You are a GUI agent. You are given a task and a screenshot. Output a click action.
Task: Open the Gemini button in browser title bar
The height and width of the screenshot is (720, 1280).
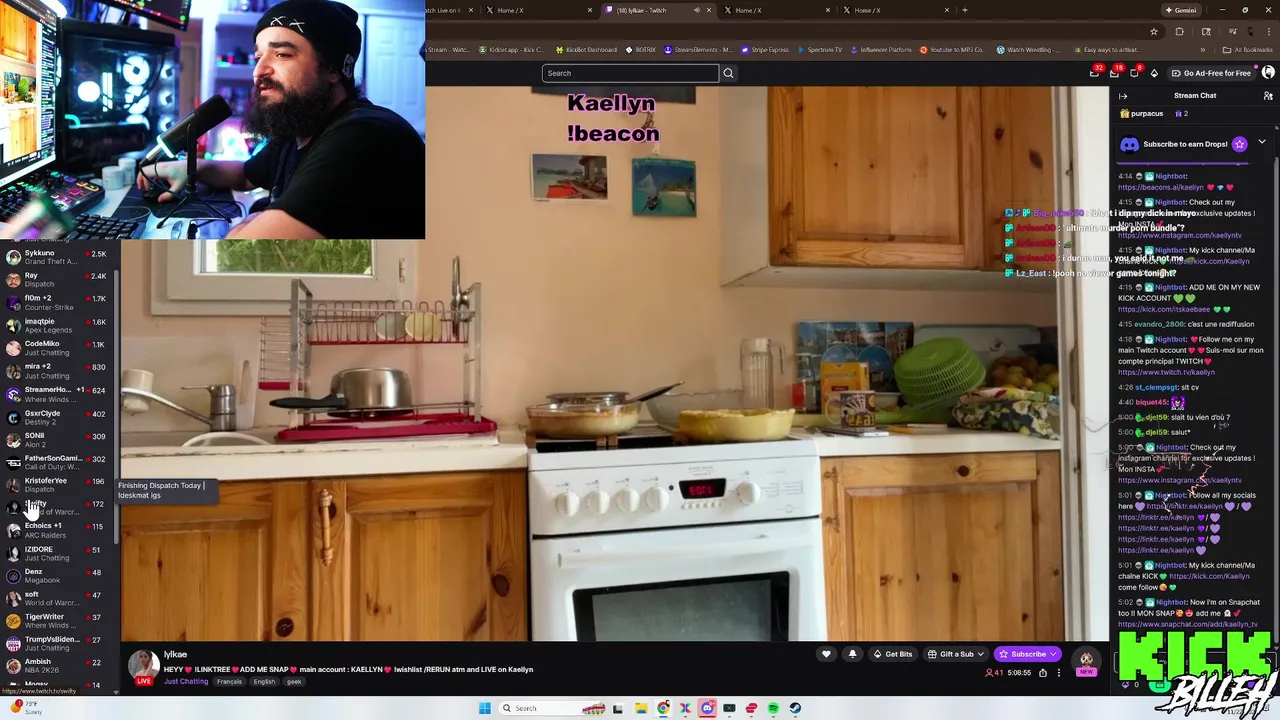point(1181,10)
